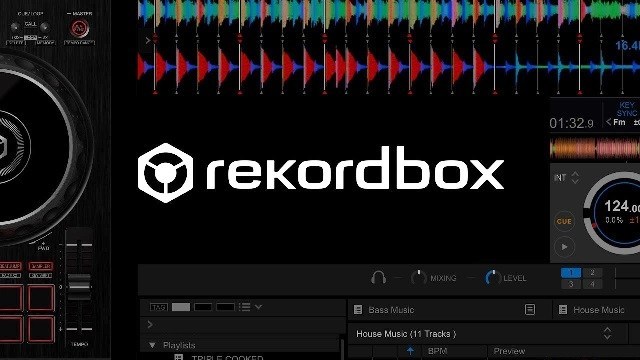
Task: Click the rekordbox logo emblem
Action: (165, 173)
